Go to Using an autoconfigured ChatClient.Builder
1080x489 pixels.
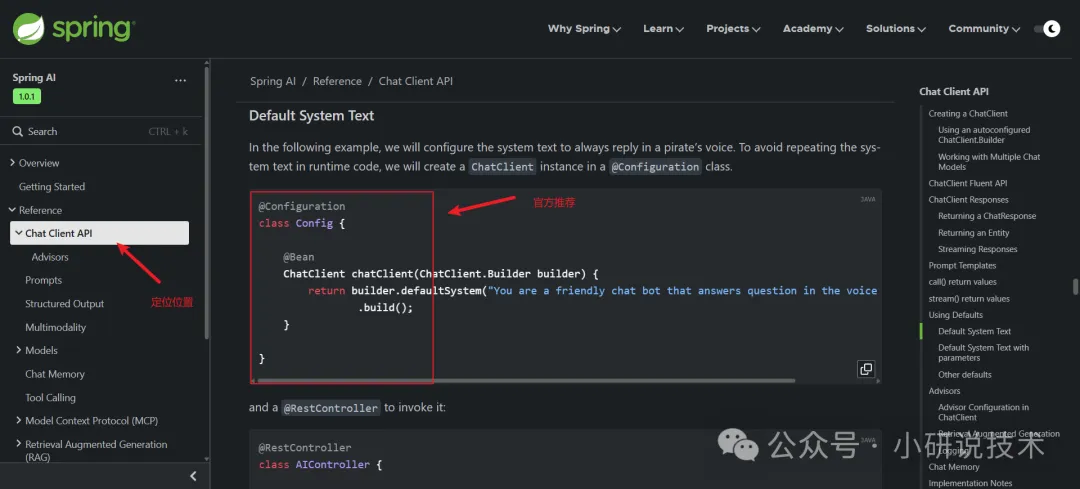pyautogui.click(x=984, y=134)
